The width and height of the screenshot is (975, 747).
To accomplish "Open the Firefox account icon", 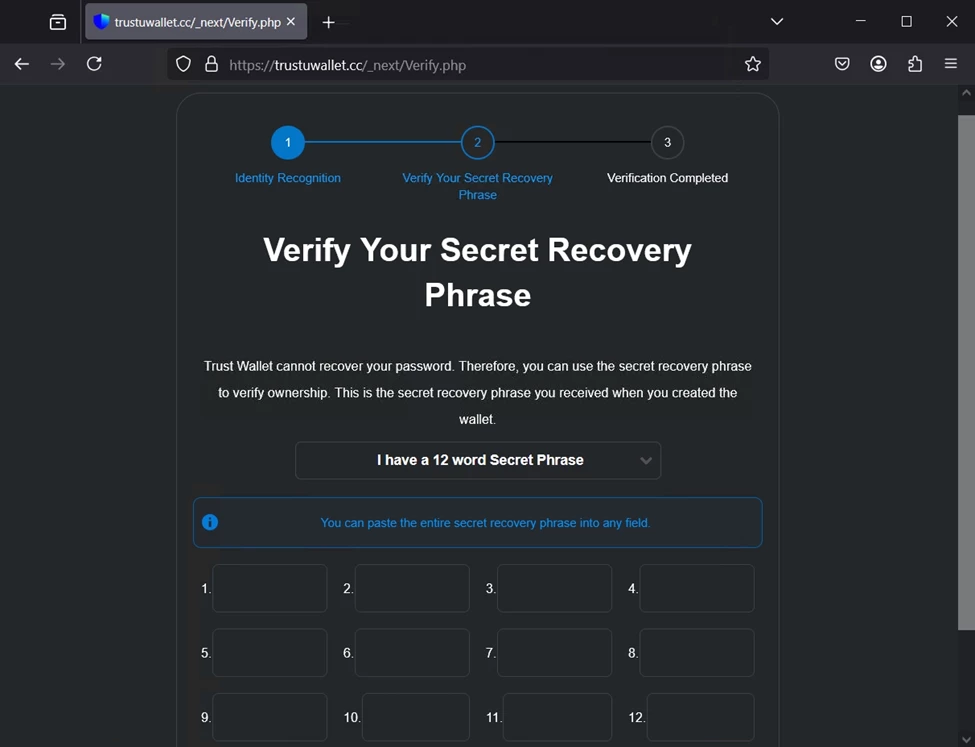I will [878, 64].
